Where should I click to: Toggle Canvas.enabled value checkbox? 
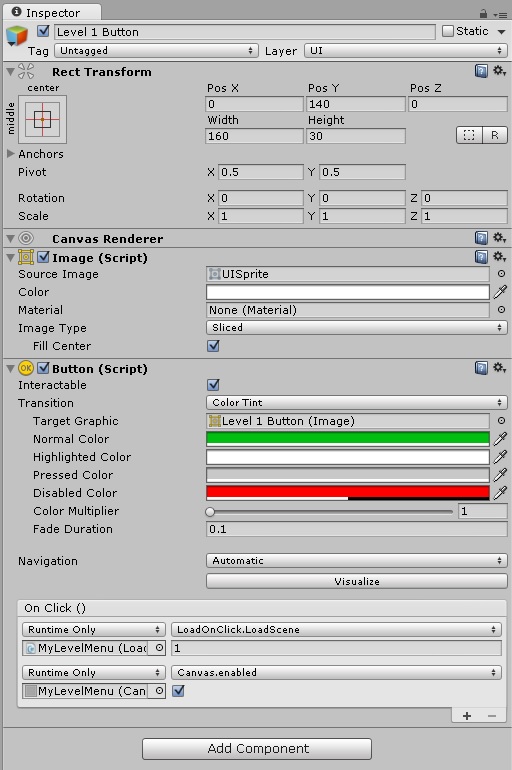pos(178,691)
